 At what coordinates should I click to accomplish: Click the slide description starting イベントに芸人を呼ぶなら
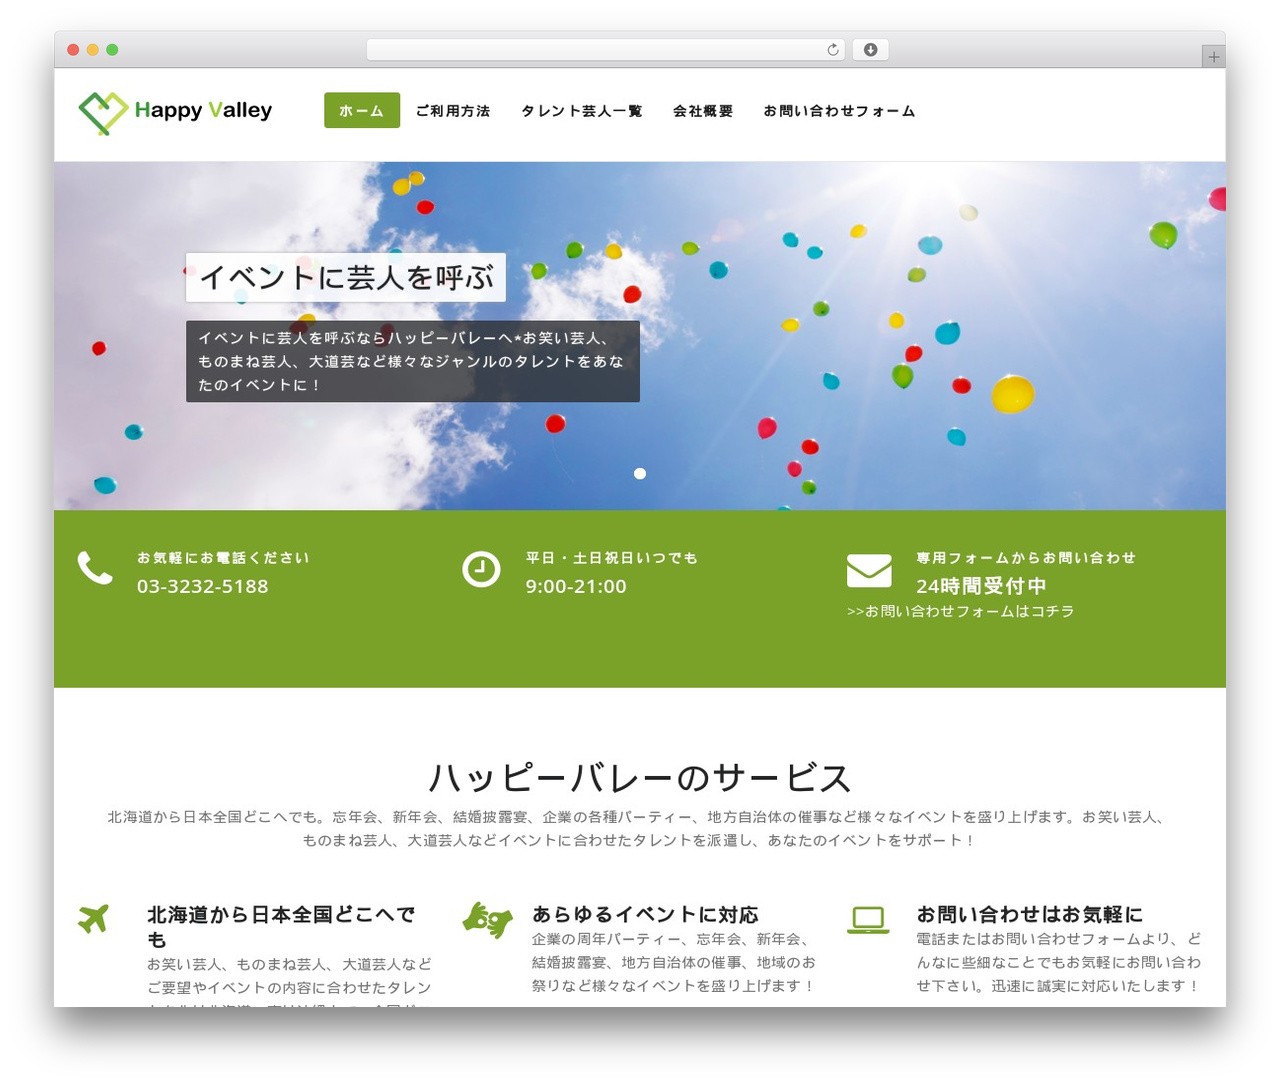tap(413, 361)
